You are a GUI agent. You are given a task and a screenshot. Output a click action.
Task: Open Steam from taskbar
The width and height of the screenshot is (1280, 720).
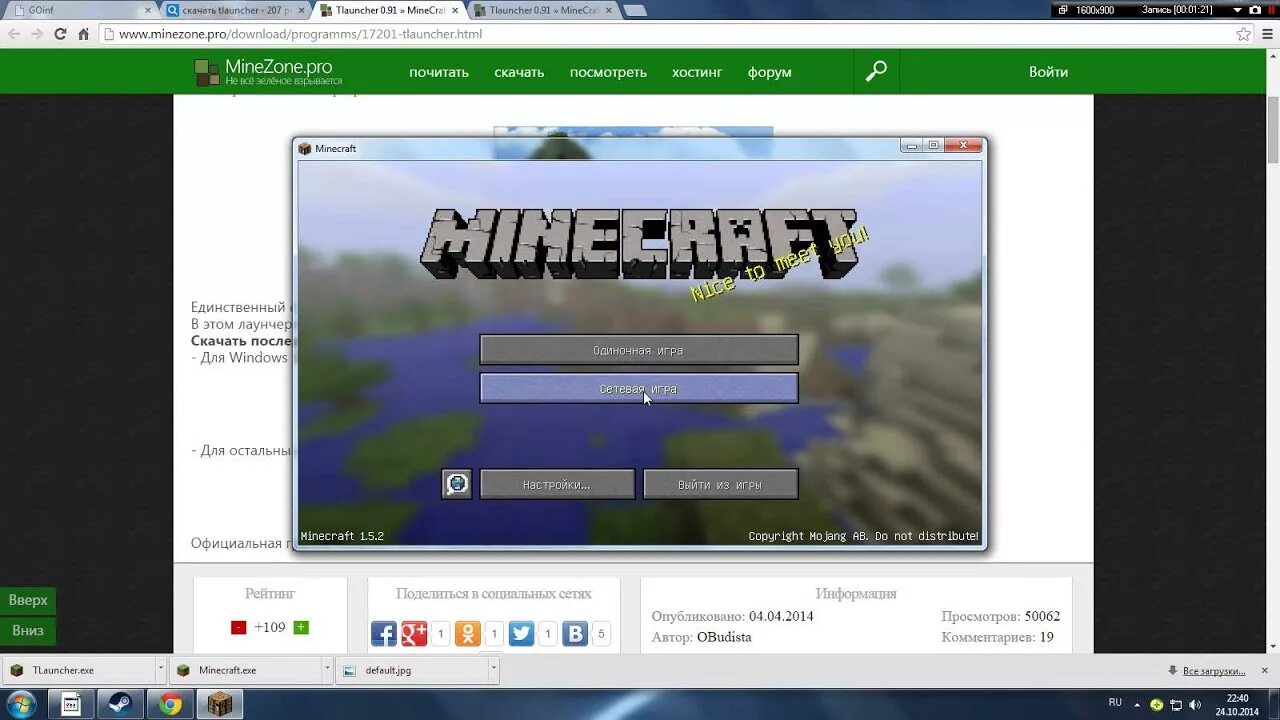120,704
